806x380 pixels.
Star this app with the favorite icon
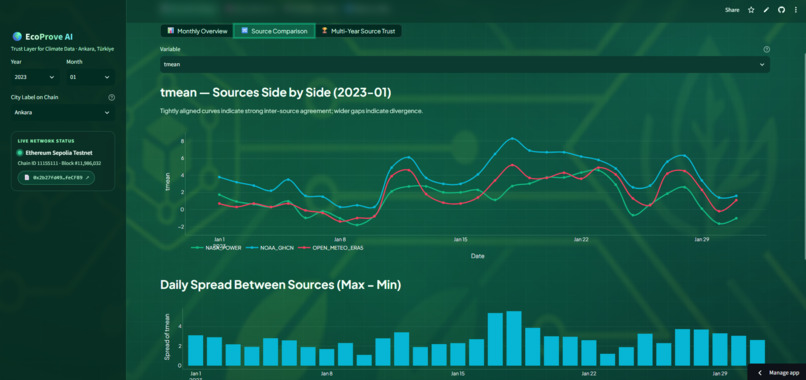tap(751, 10)
